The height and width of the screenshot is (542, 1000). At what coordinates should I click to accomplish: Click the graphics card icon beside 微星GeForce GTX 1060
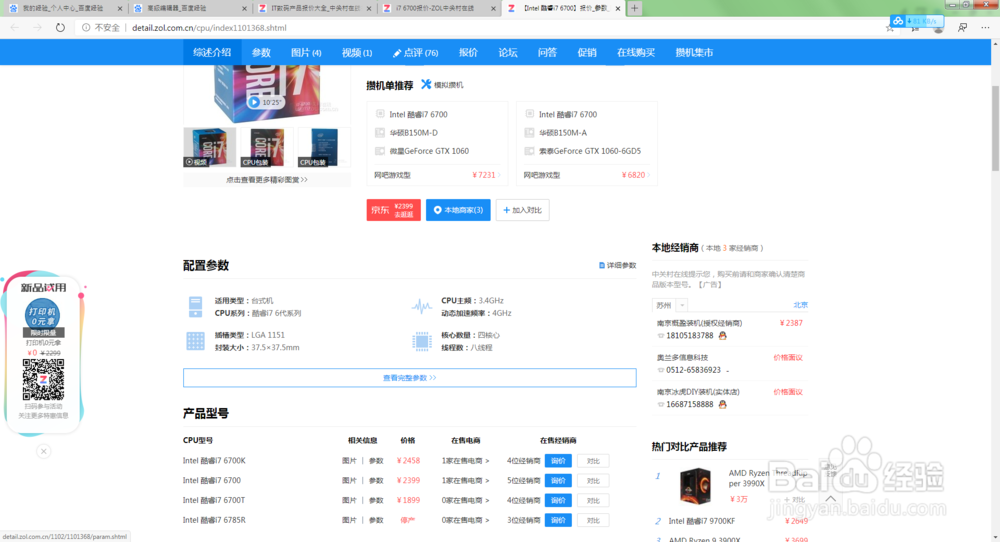[380, 151]
